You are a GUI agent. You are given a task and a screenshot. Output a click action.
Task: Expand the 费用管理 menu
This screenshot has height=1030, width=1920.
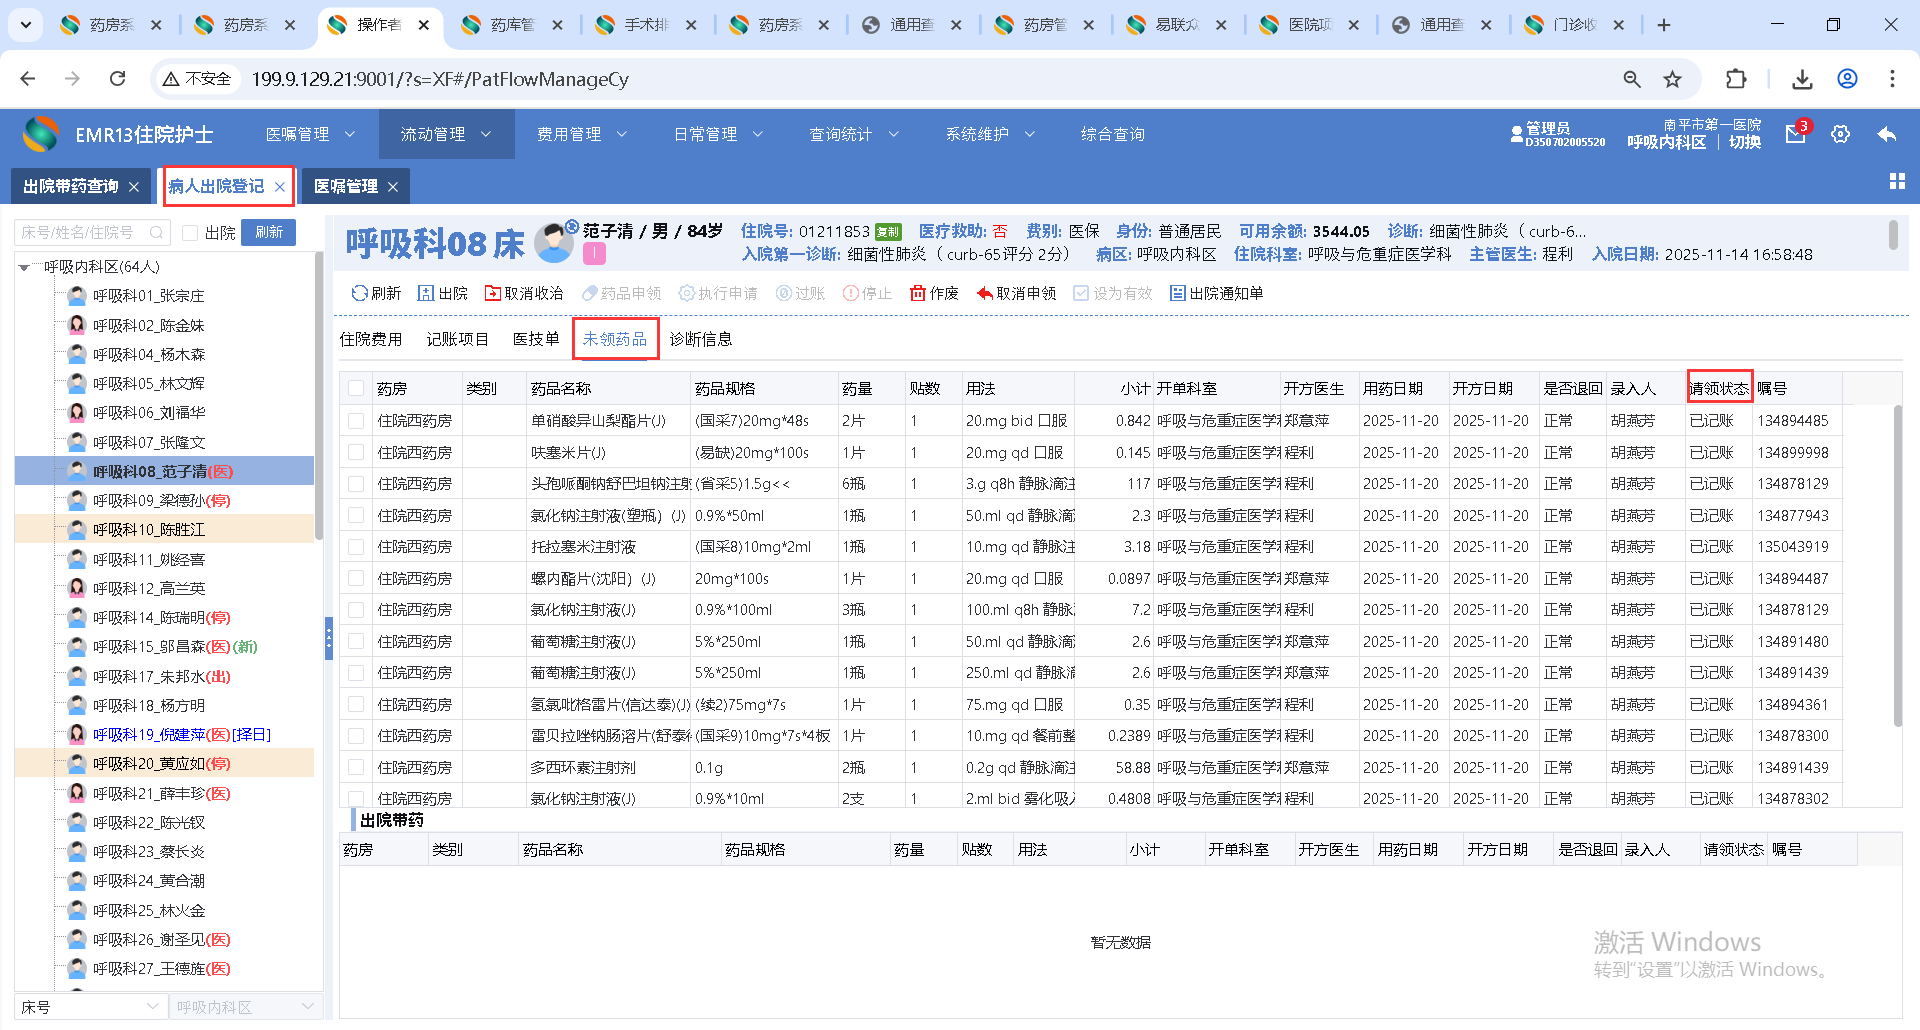coord(582,134)
